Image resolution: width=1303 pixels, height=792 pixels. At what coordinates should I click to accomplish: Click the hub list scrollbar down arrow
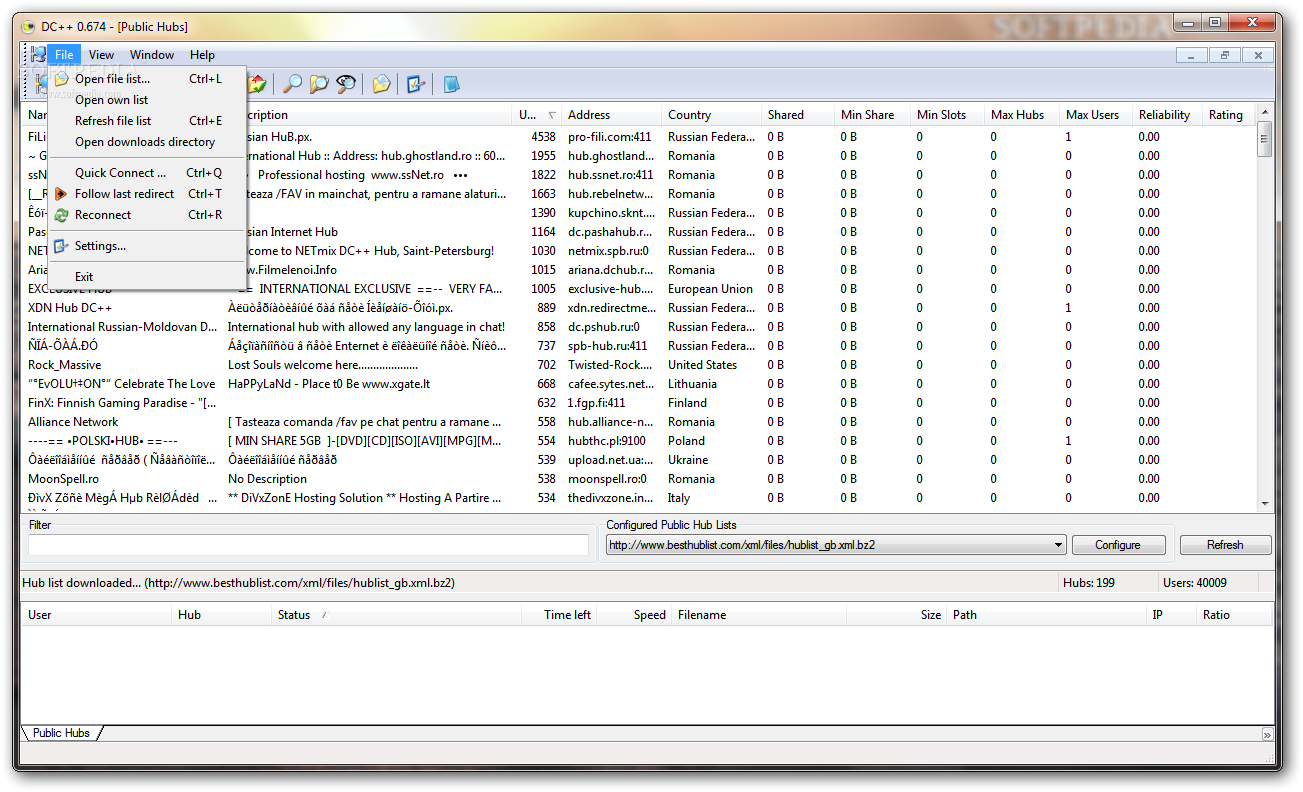(x=1265, y=503)
